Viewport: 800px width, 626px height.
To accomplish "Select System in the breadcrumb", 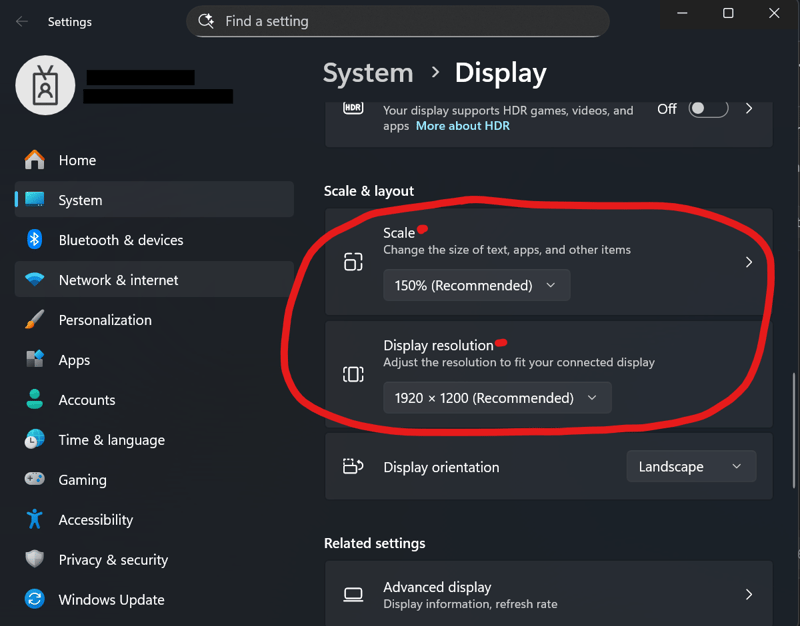I will (368, 72).
